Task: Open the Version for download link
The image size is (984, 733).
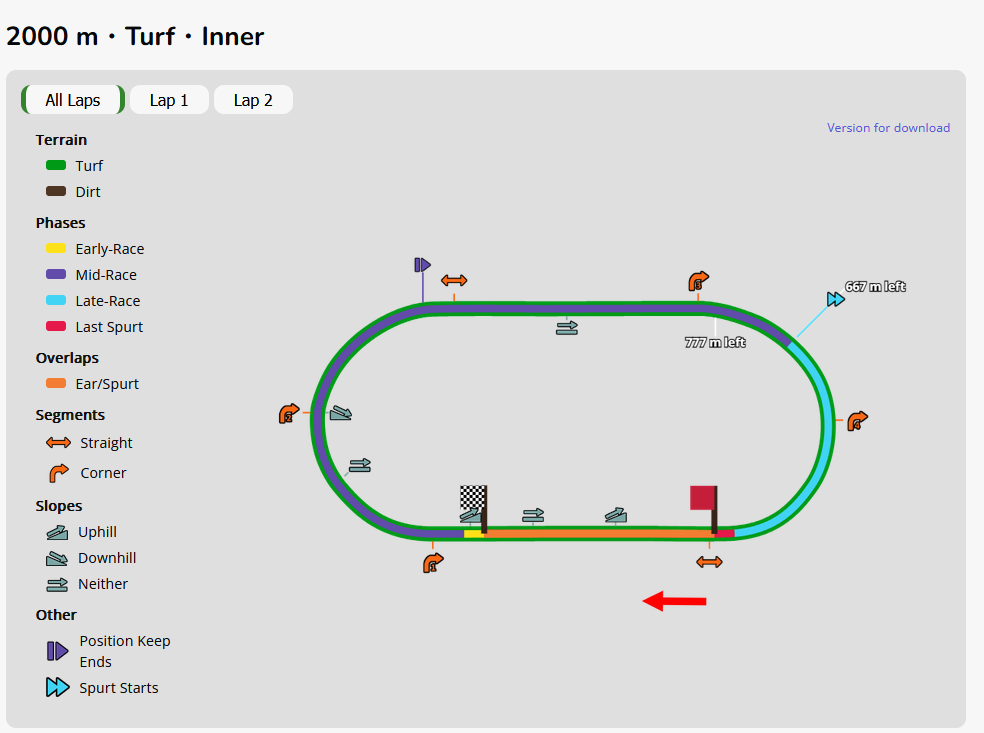Action: click(888, 127)
